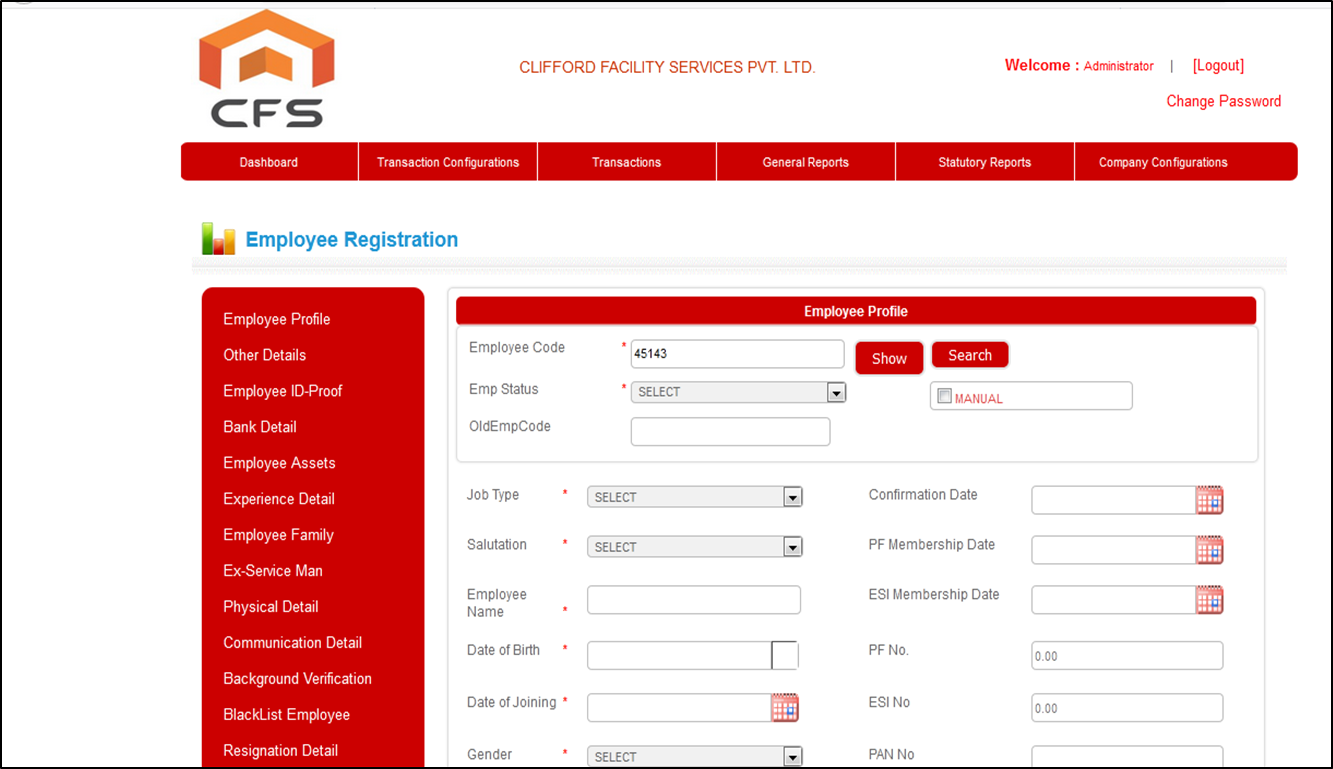Screen dimensions: 1333x769
Task: Expand the Job Type dropdown
Action: pos(694,497)
